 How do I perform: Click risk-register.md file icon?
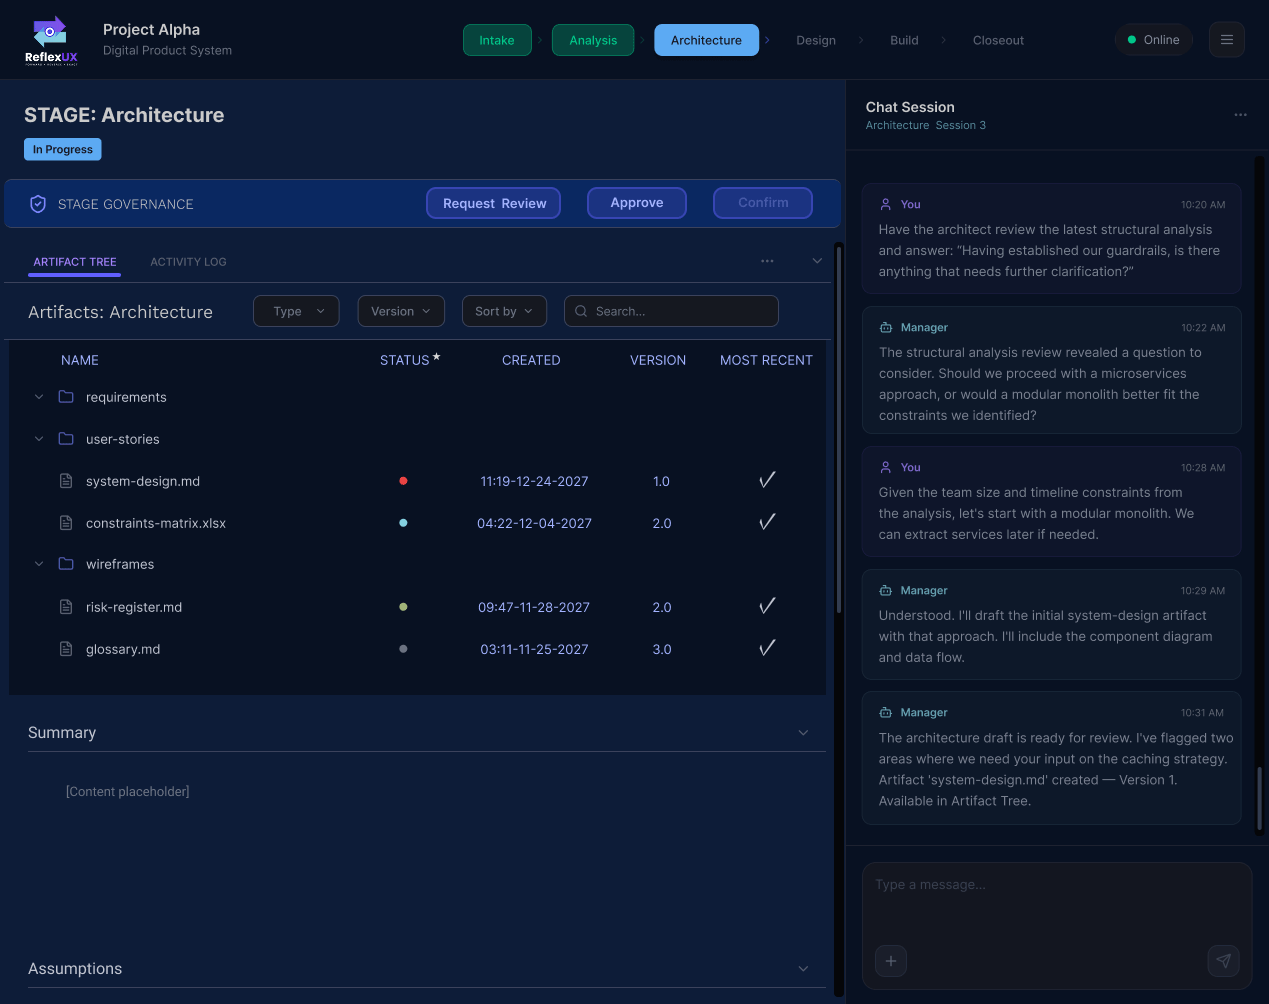click(66, 607)
